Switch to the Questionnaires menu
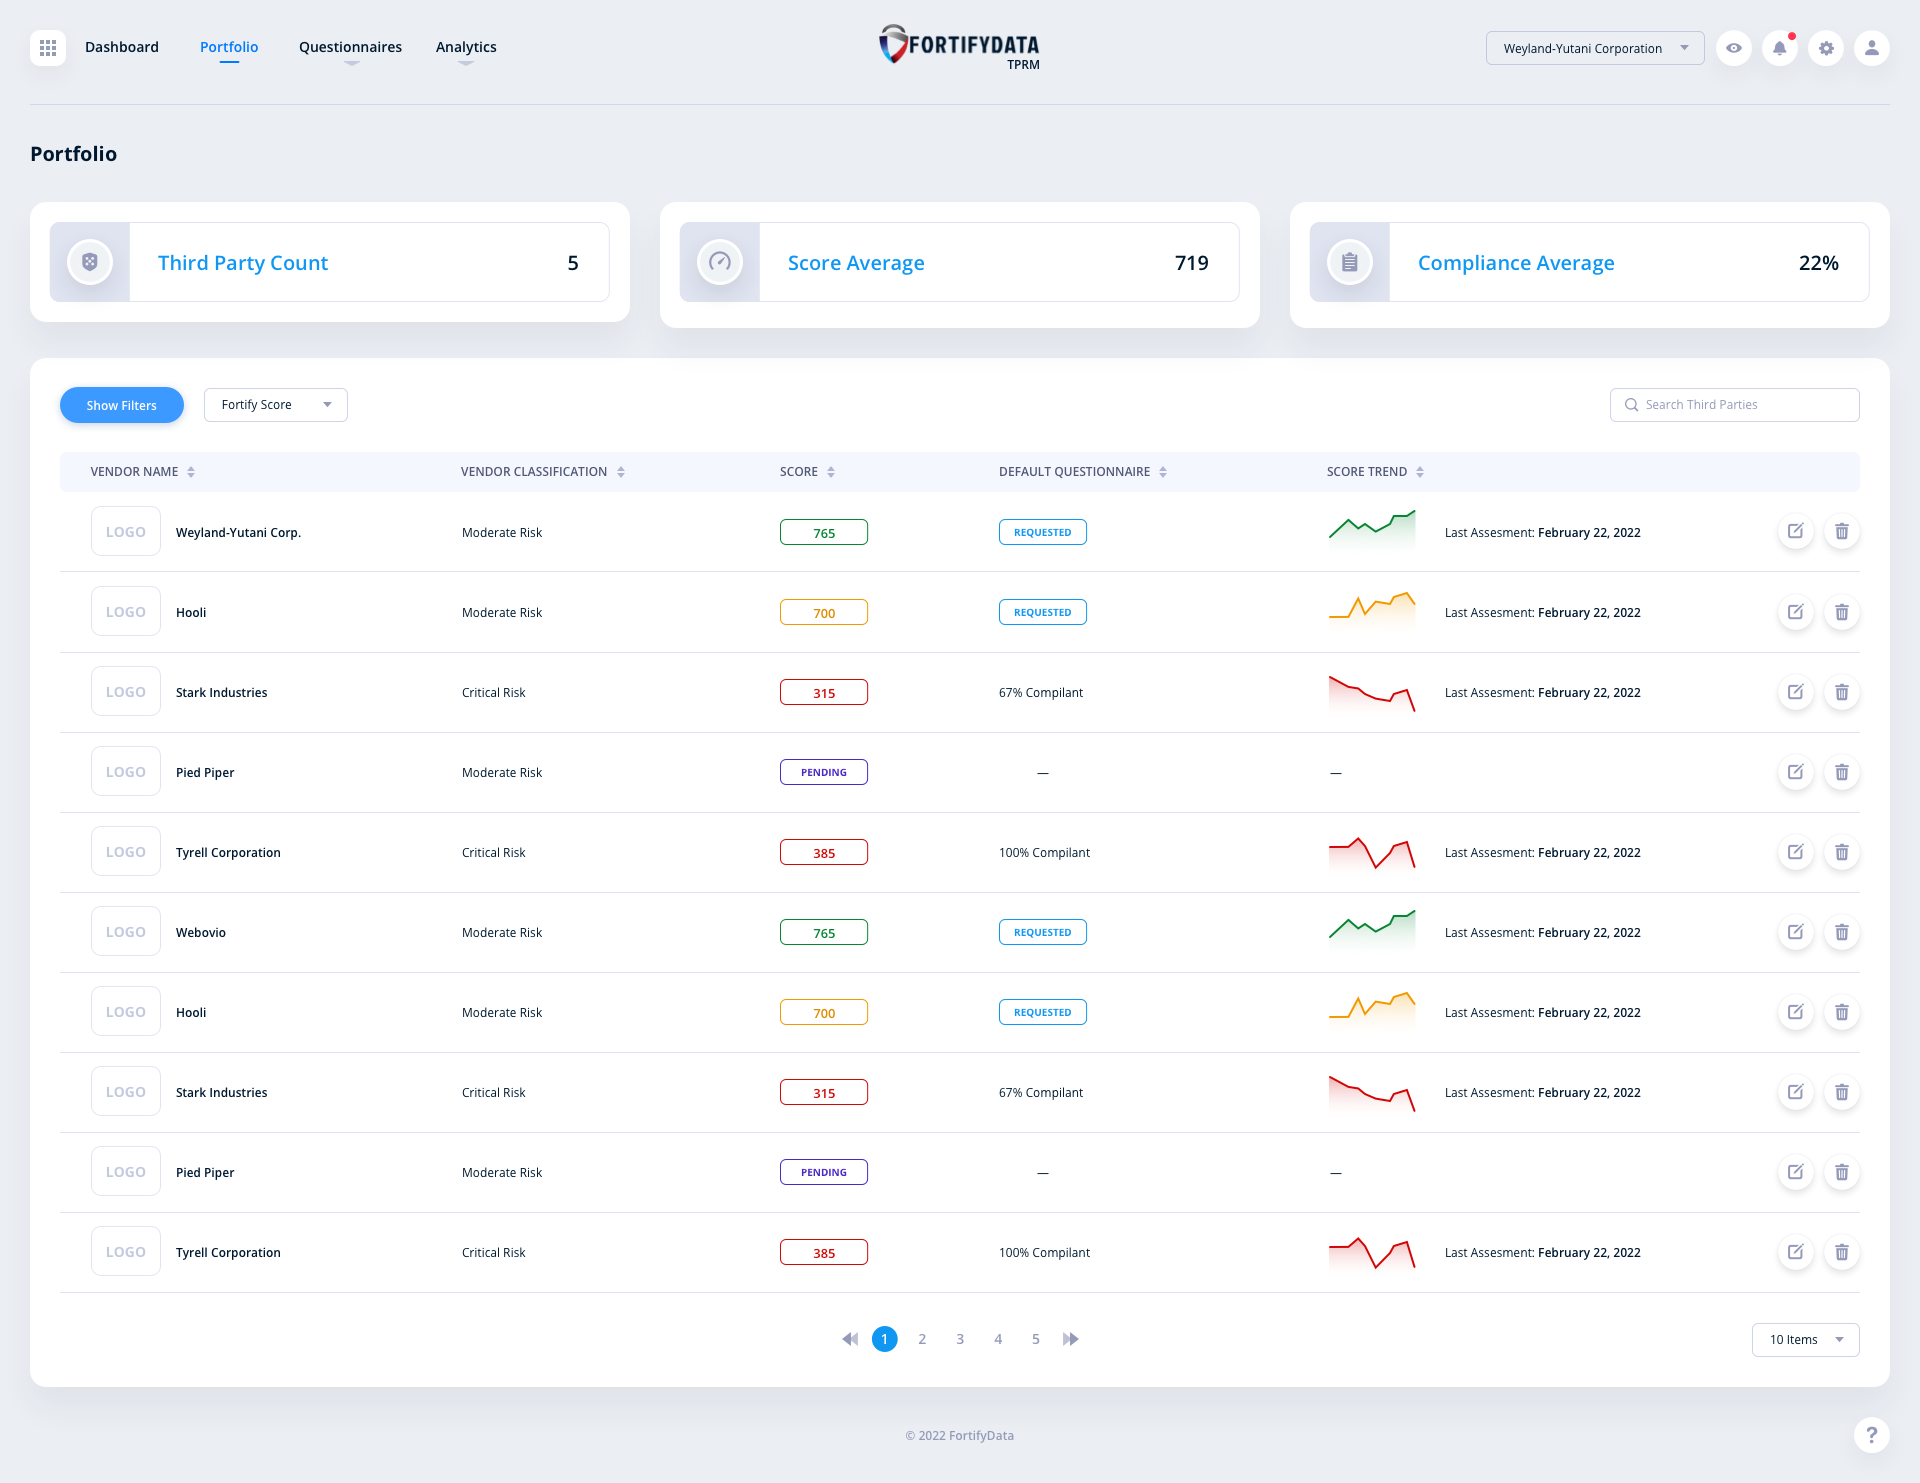The height and width of the screenshot is (1483, 1920). pos(349,46)
